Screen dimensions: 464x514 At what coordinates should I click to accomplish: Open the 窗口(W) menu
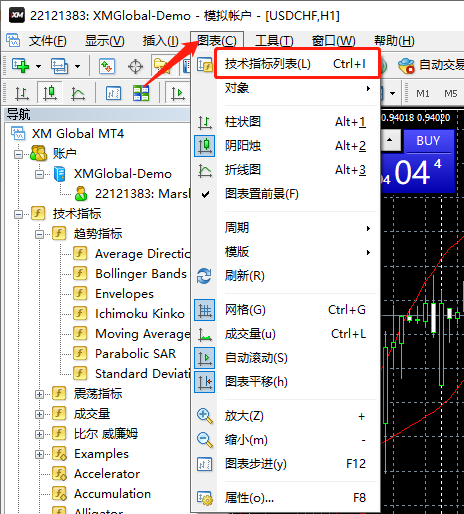coord(333,41)
